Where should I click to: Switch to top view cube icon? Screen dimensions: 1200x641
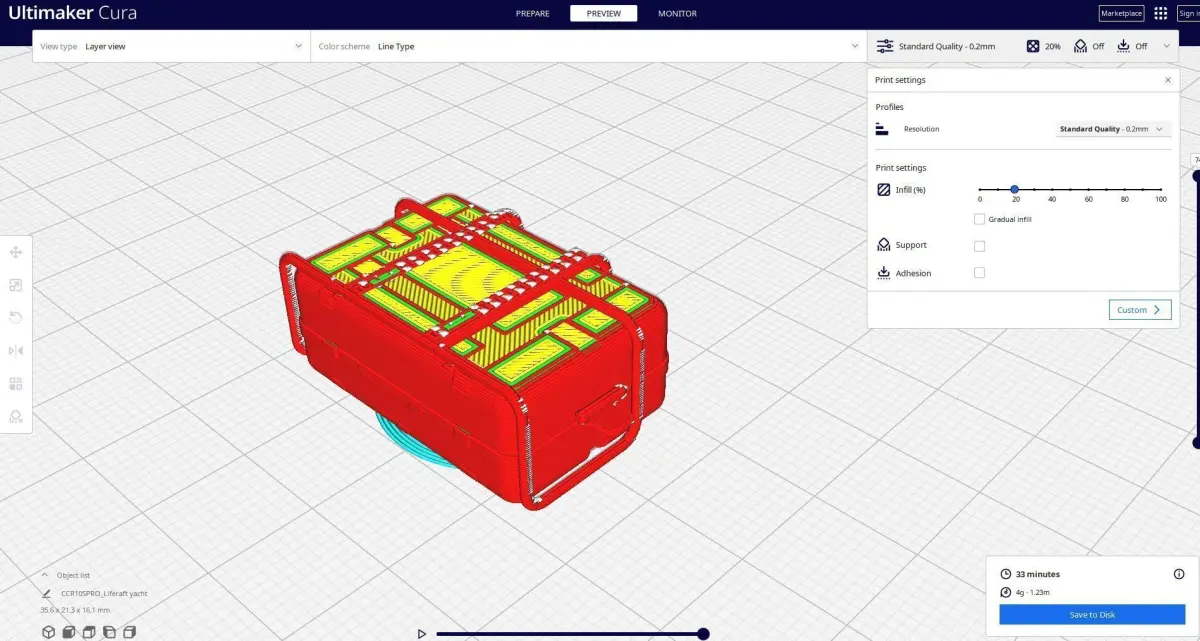coord(89,632)
